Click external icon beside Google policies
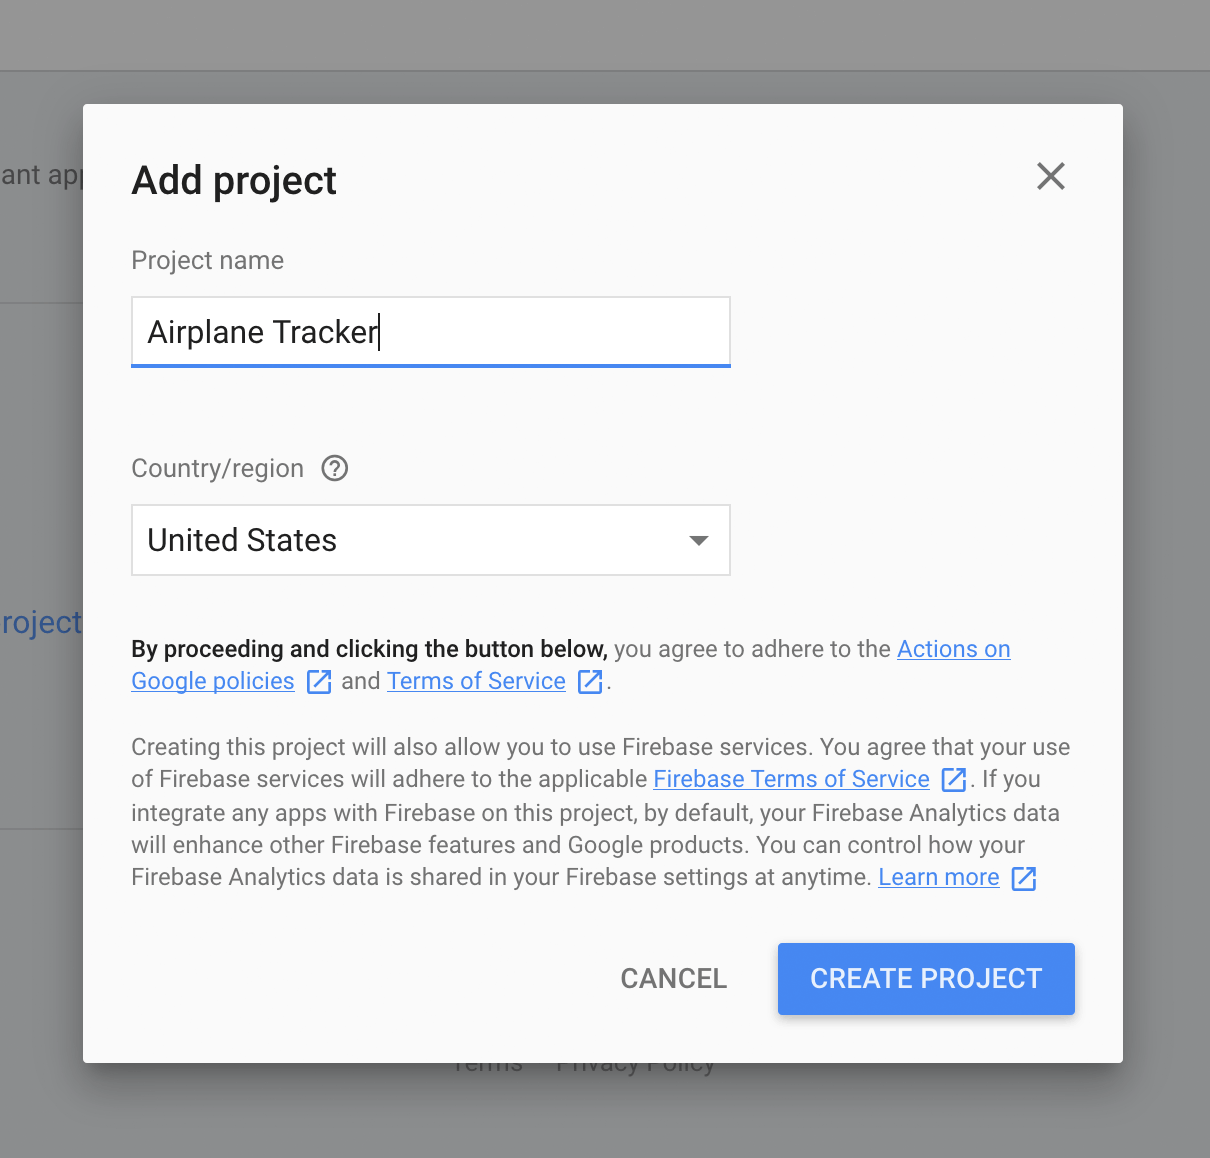The width and height of the screenshot is (1210, 1158). click(319, 682)
